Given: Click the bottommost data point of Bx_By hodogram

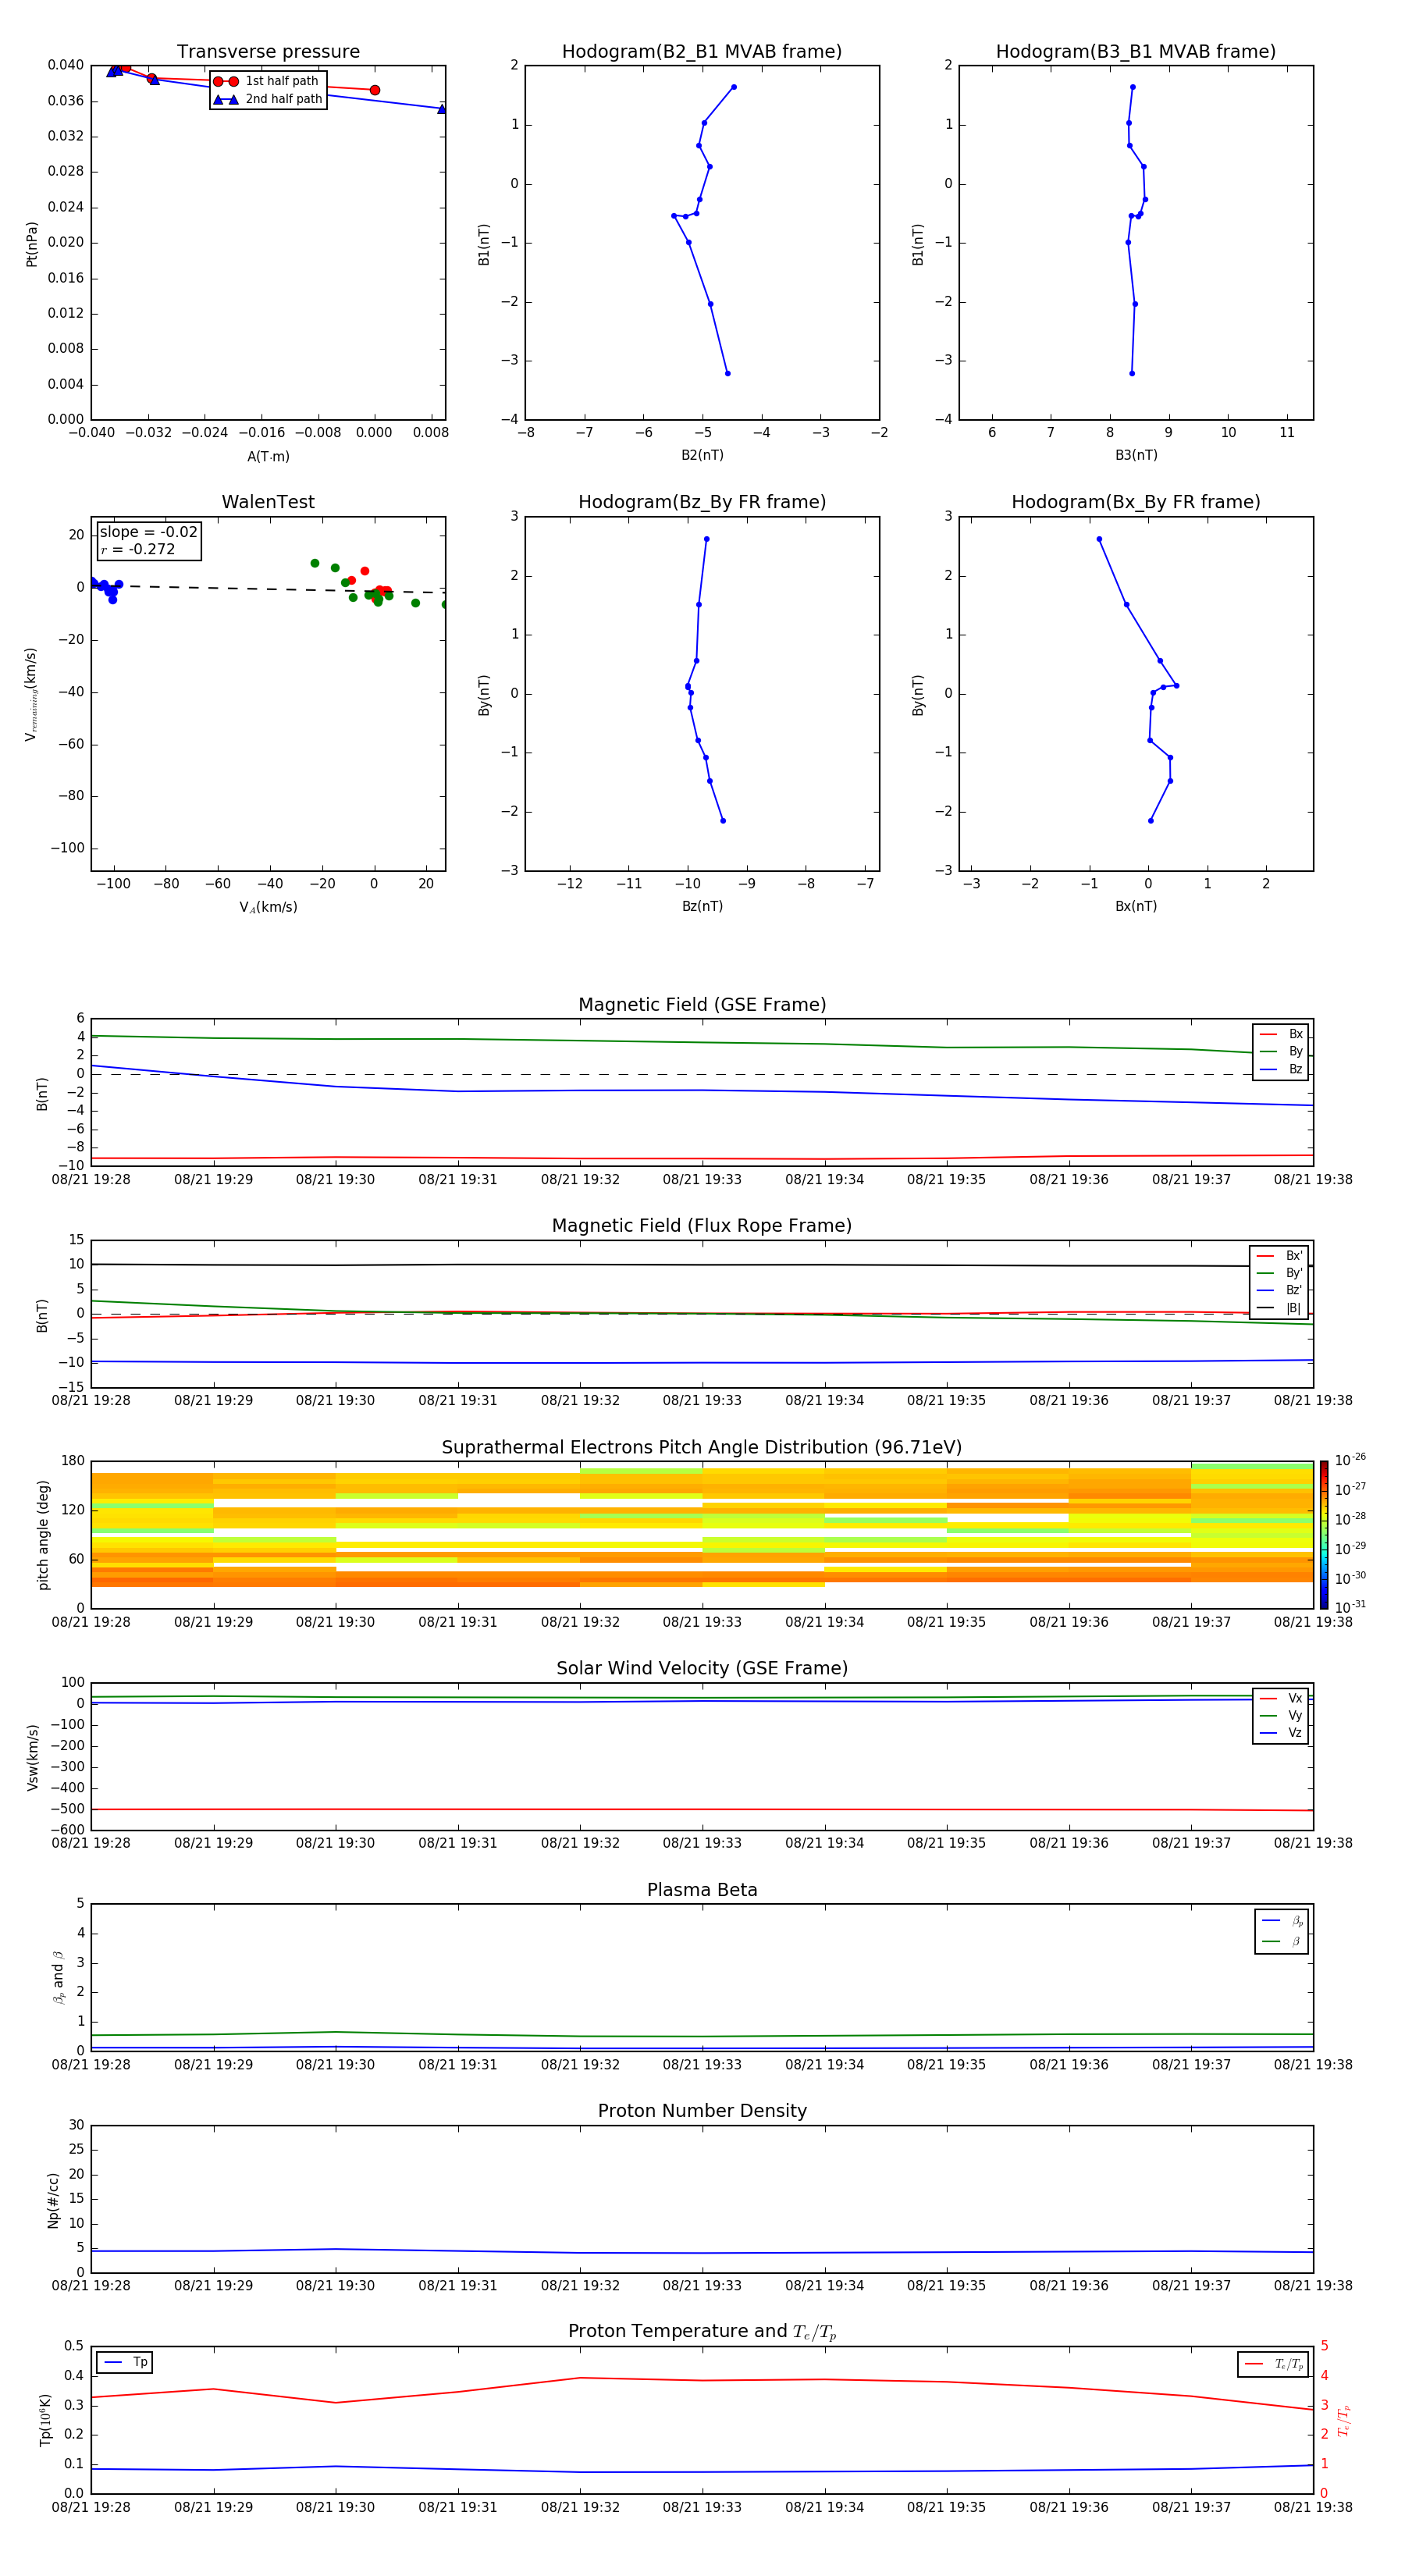Looking at the screenshot, I should pyautogui.click(x=1150, y=820).
